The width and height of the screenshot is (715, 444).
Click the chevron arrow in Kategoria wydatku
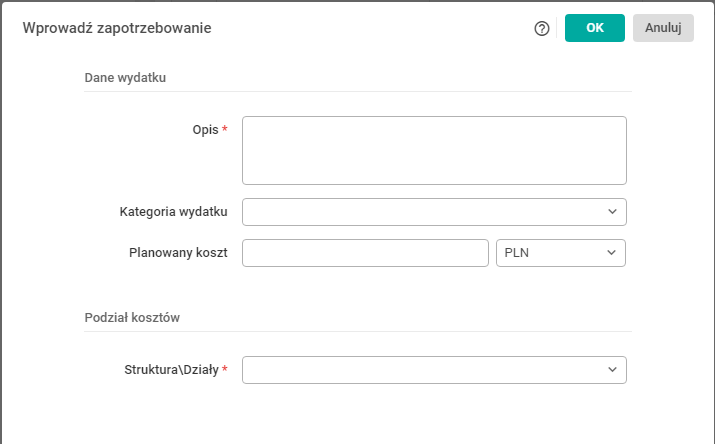click(612, 212)
